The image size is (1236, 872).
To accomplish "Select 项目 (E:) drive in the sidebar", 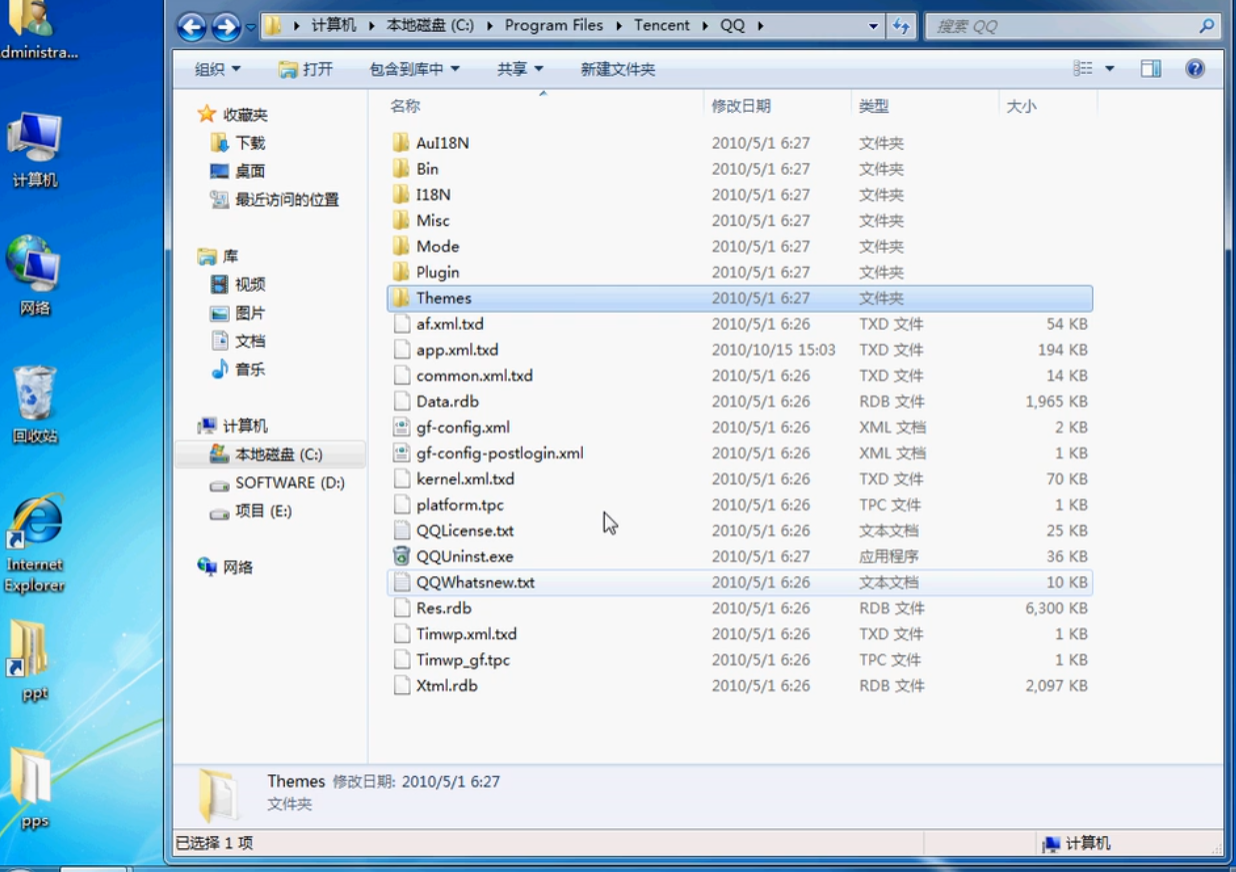I will tap(263, 511).
